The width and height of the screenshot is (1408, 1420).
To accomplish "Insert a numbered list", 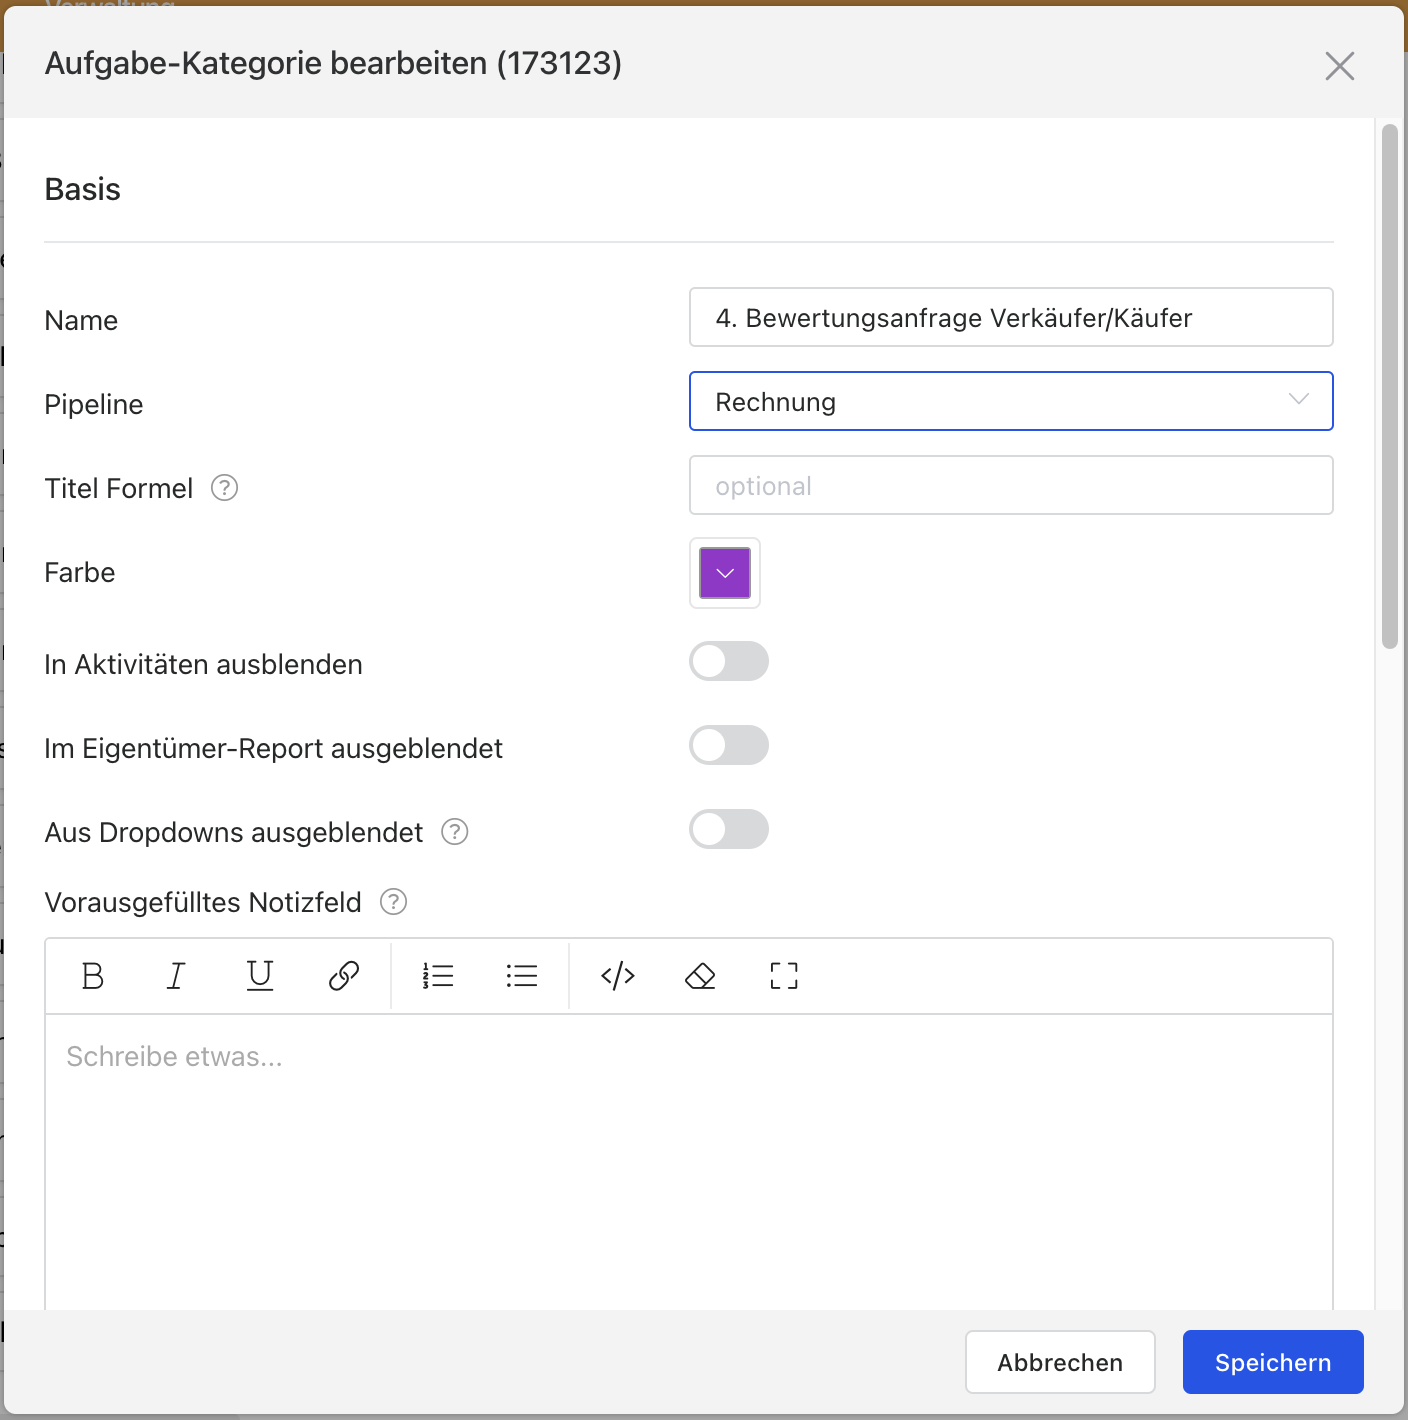I will [x=438, y=975].
